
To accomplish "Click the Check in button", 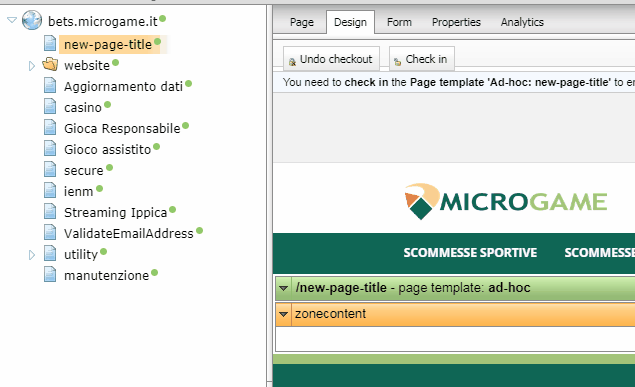I will point(422,59).
